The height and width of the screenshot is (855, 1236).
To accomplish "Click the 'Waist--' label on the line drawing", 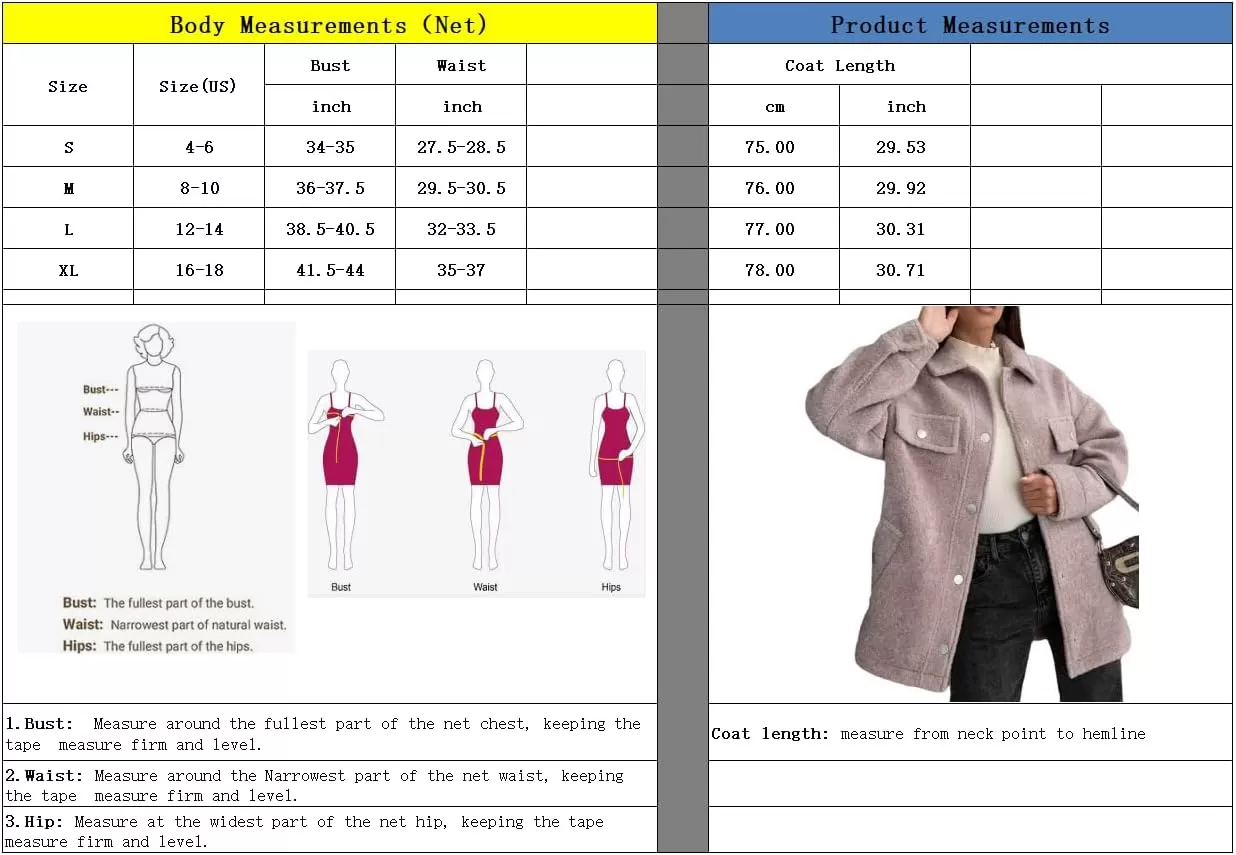I will coord(101,412).
